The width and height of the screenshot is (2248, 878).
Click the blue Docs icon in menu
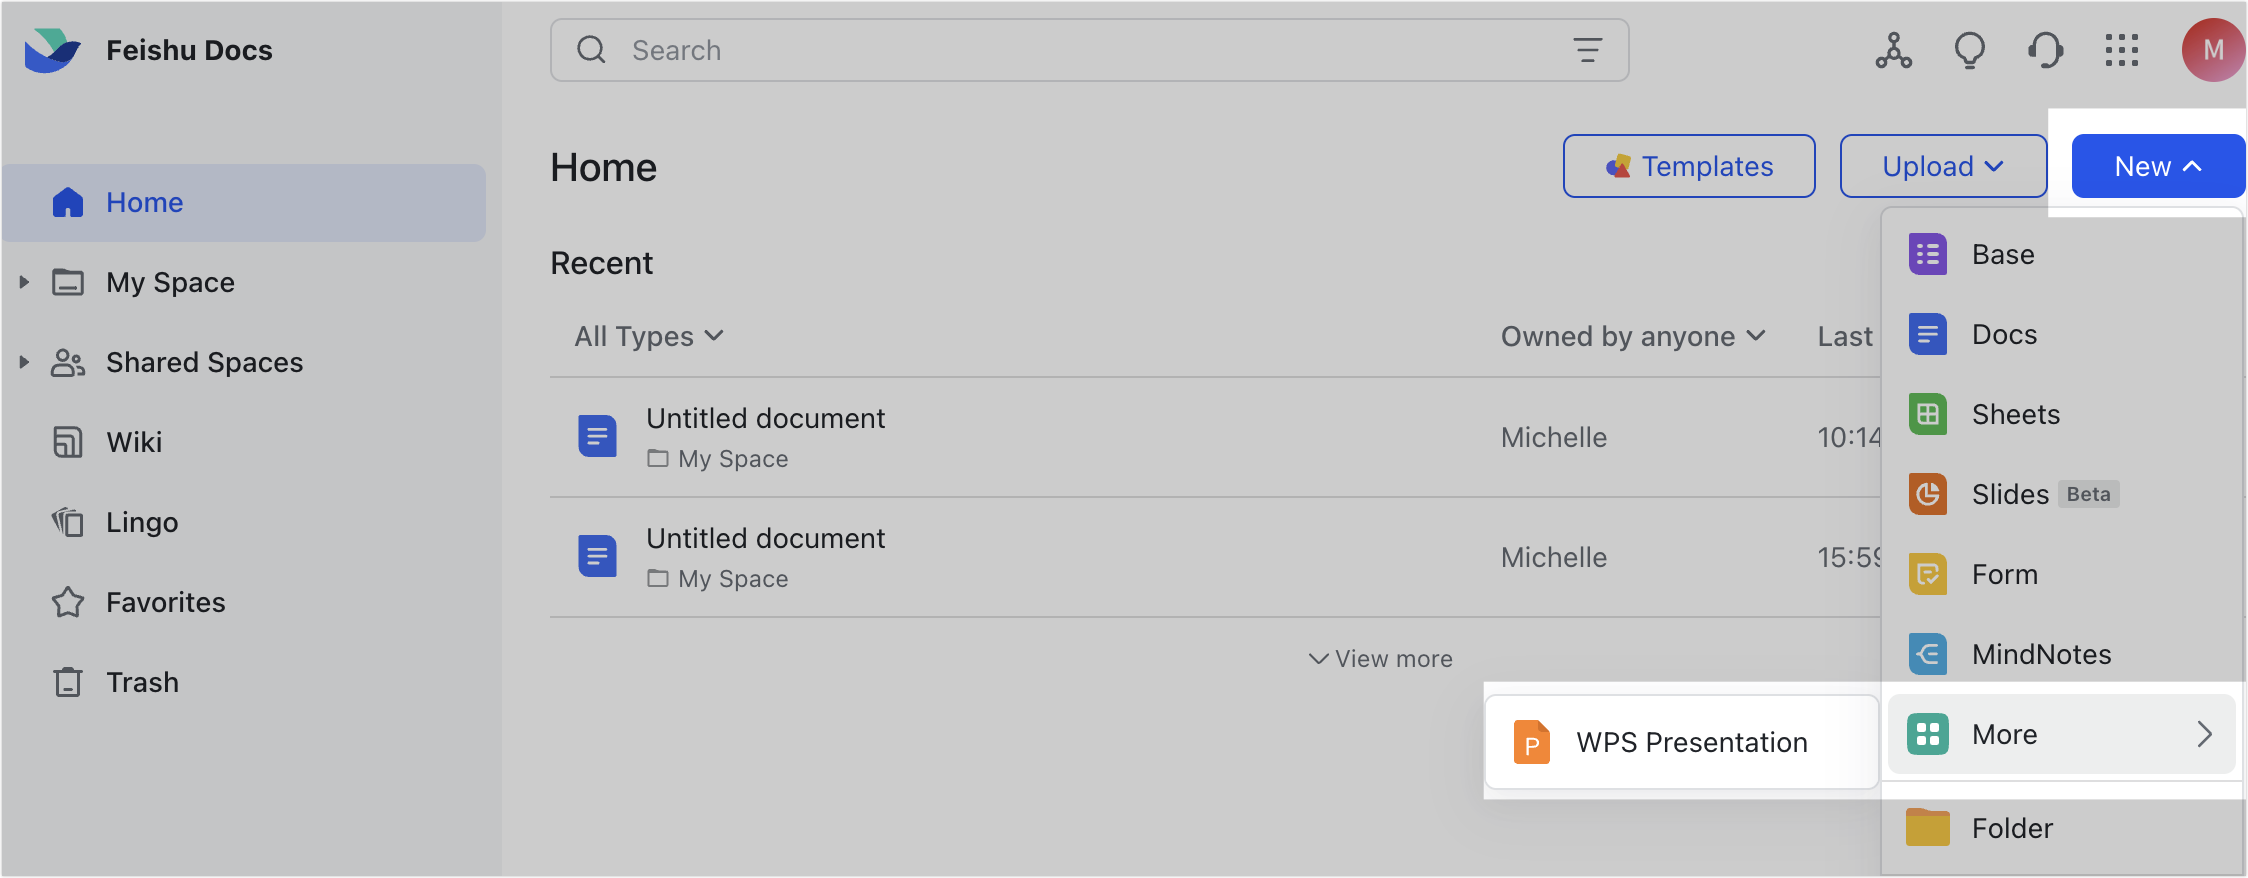(1927, 334)
